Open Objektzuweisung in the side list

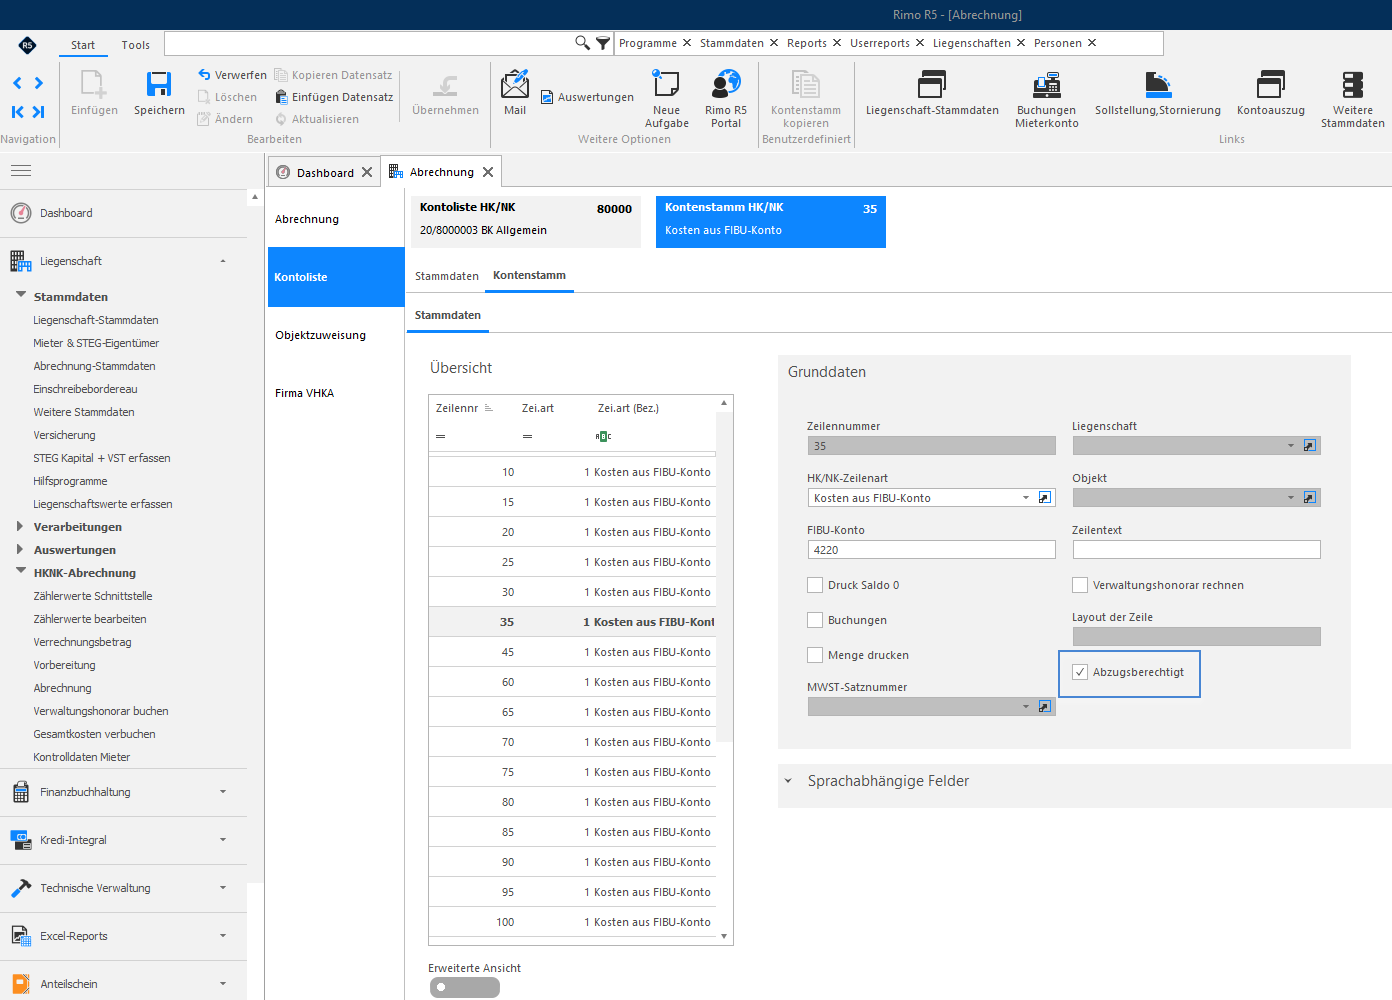(320, 335)
